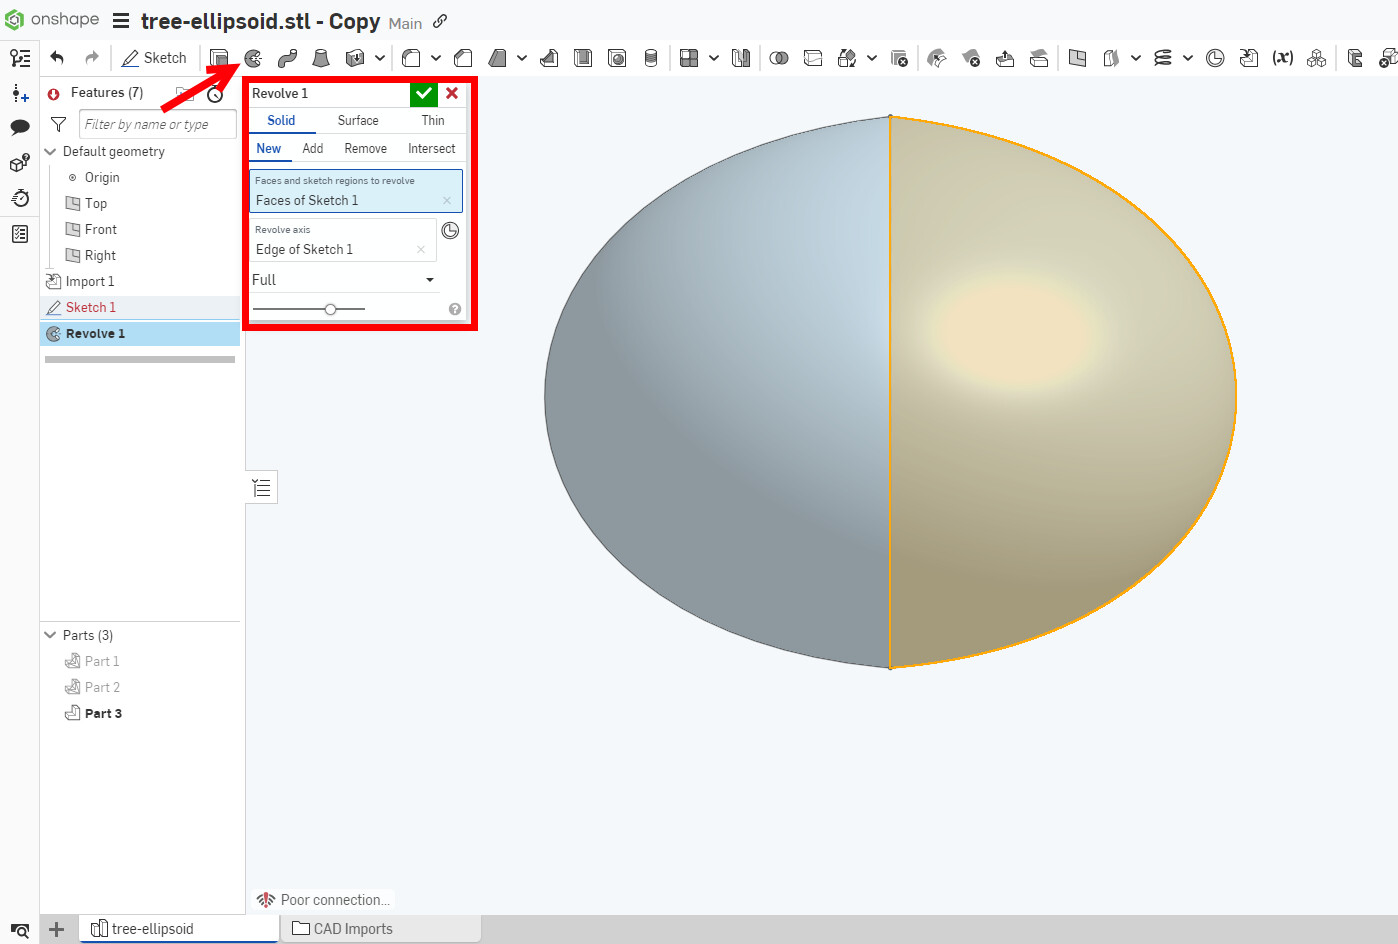The width and height of the screenshot is (1398, 944).
Task: Open the Sketch tool
Action: coord(155,57)
